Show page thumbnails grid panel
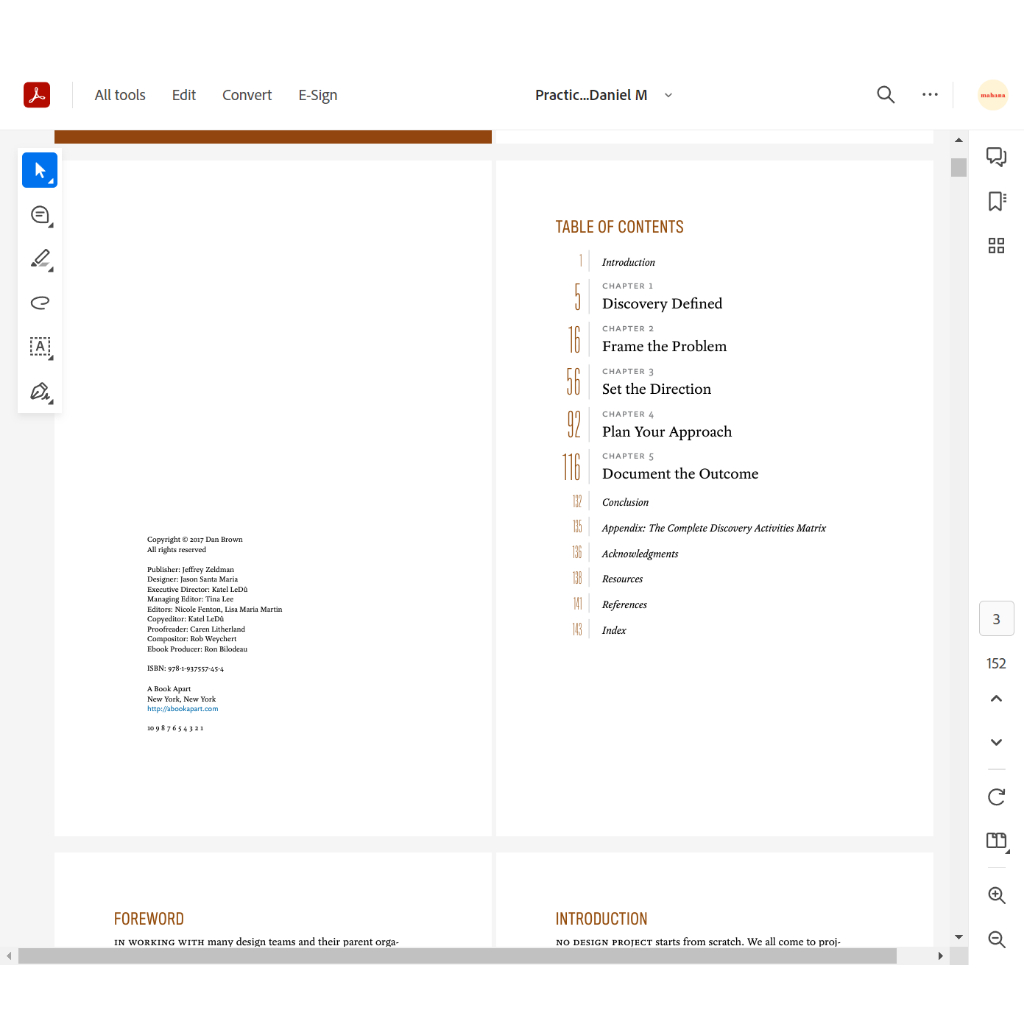Viewport: 1024px width, 1024px height. pos(996,246)
